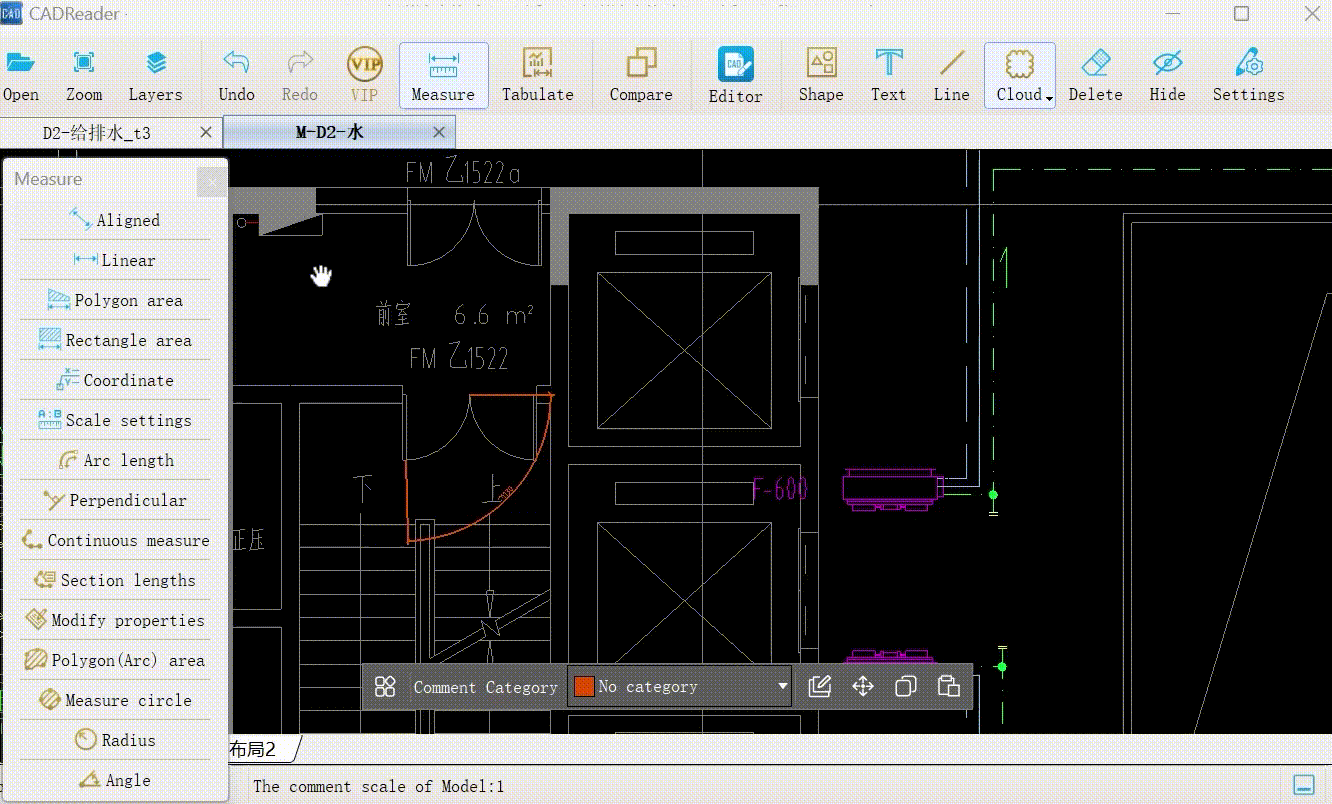
Task: Open the Tabulate tool
Action: point(537,77)
